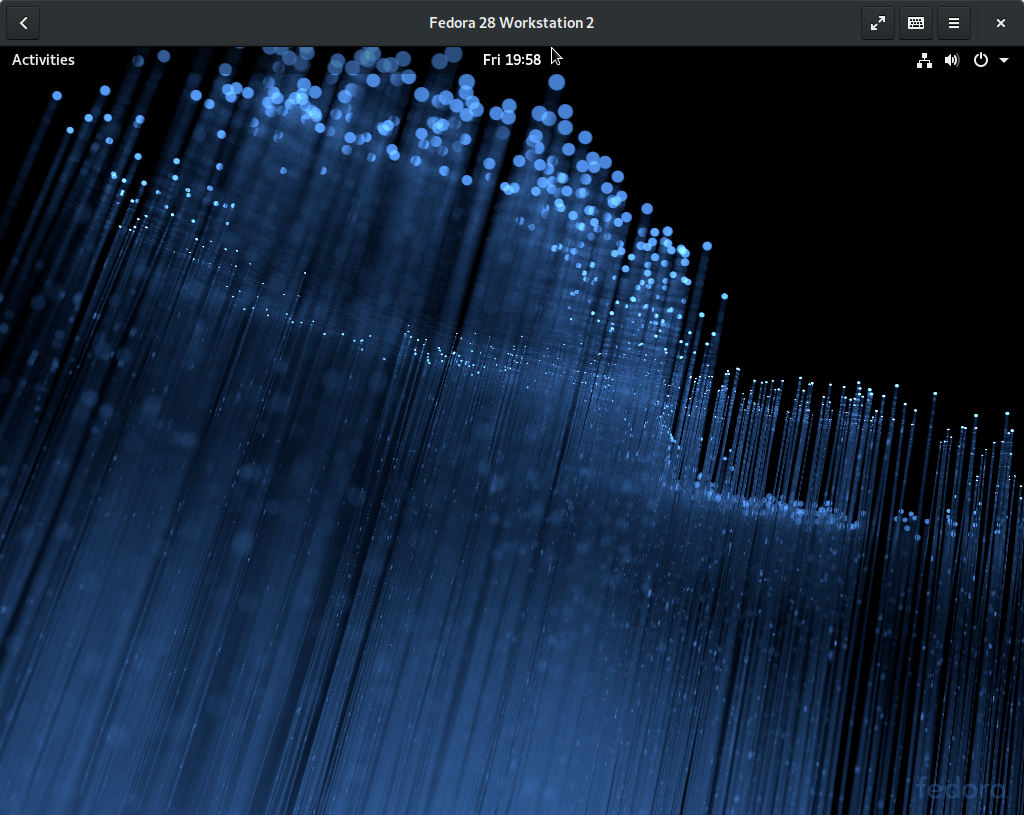The height and width of the screenshot is (815, 1024).
Task: Click the Fri 19:58 clock
Action: (511, 60)
